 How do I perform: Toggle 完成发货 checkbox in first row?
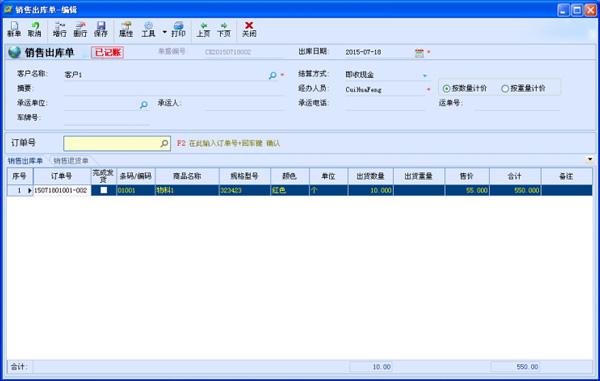click(x=104, y=190)
